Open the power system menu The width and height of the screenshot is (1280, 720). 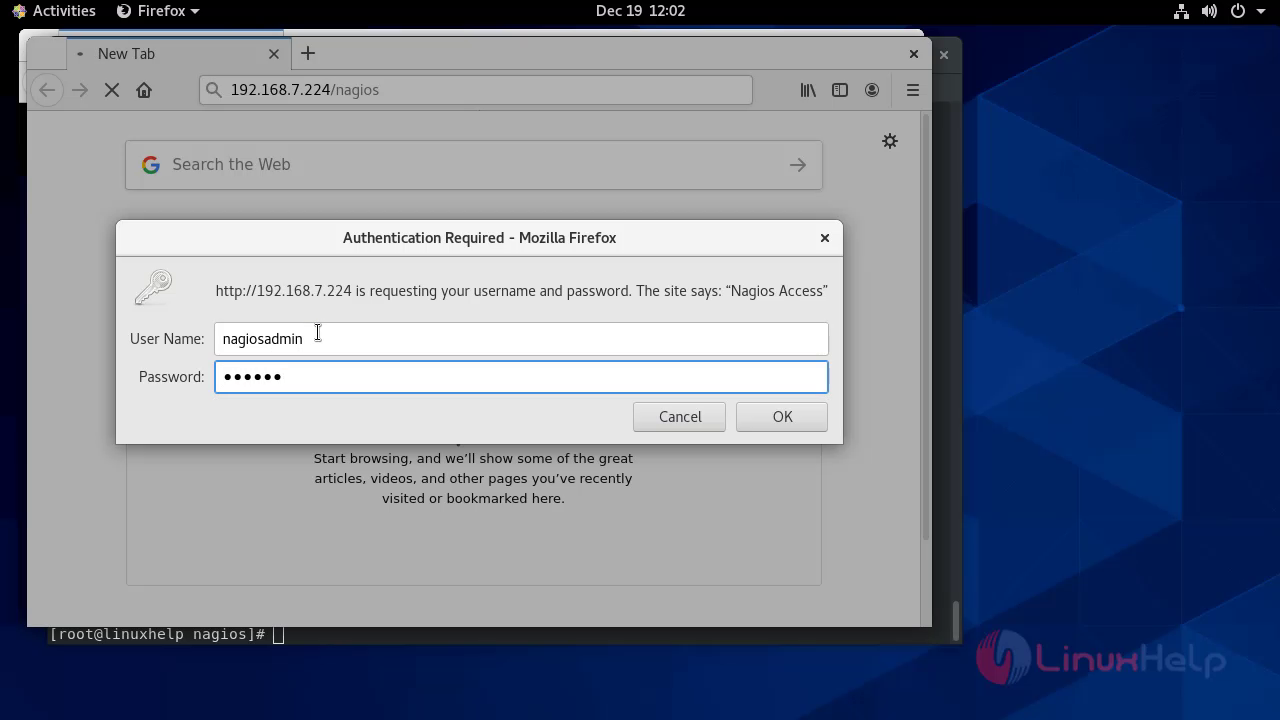1238,11
